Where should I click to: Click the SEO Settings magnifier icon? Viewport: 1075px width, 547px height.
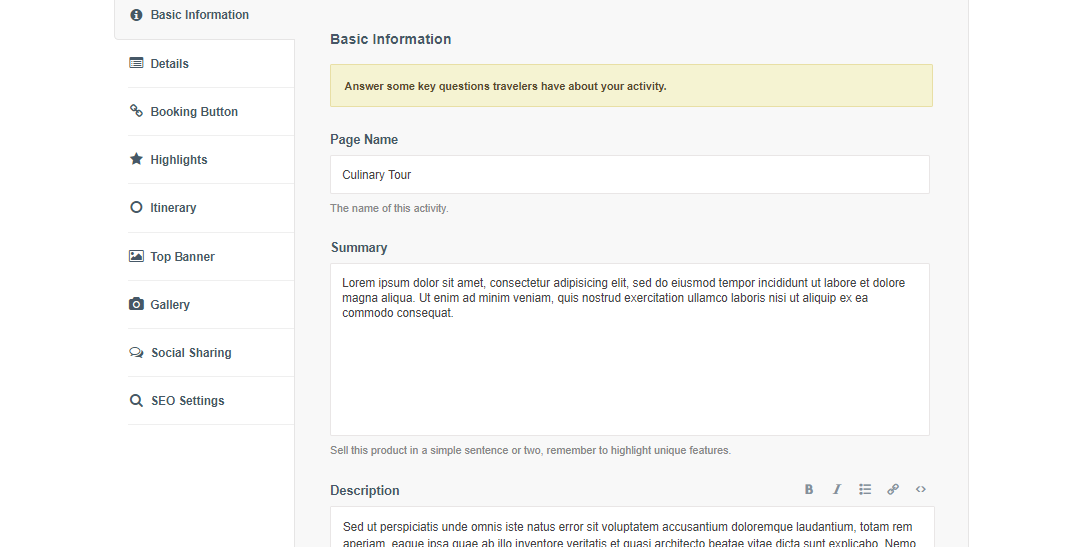tap(136, 400)
